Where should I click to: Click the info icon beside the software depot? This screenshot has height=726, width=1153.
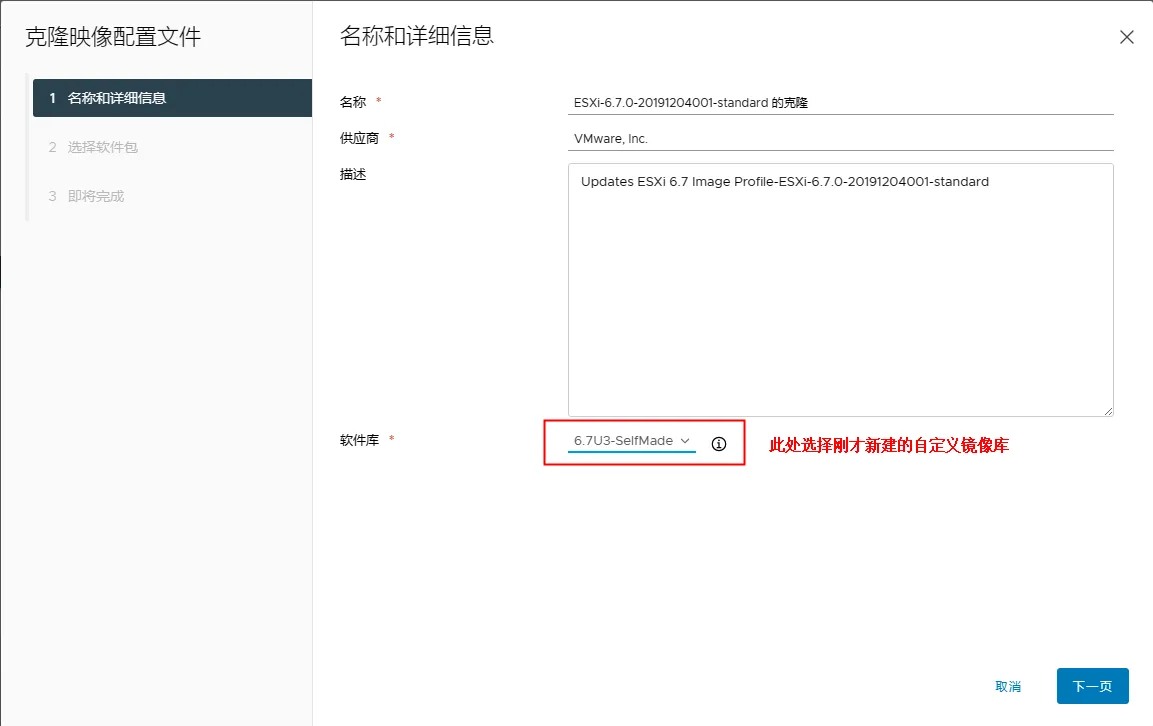coord(718,443)
